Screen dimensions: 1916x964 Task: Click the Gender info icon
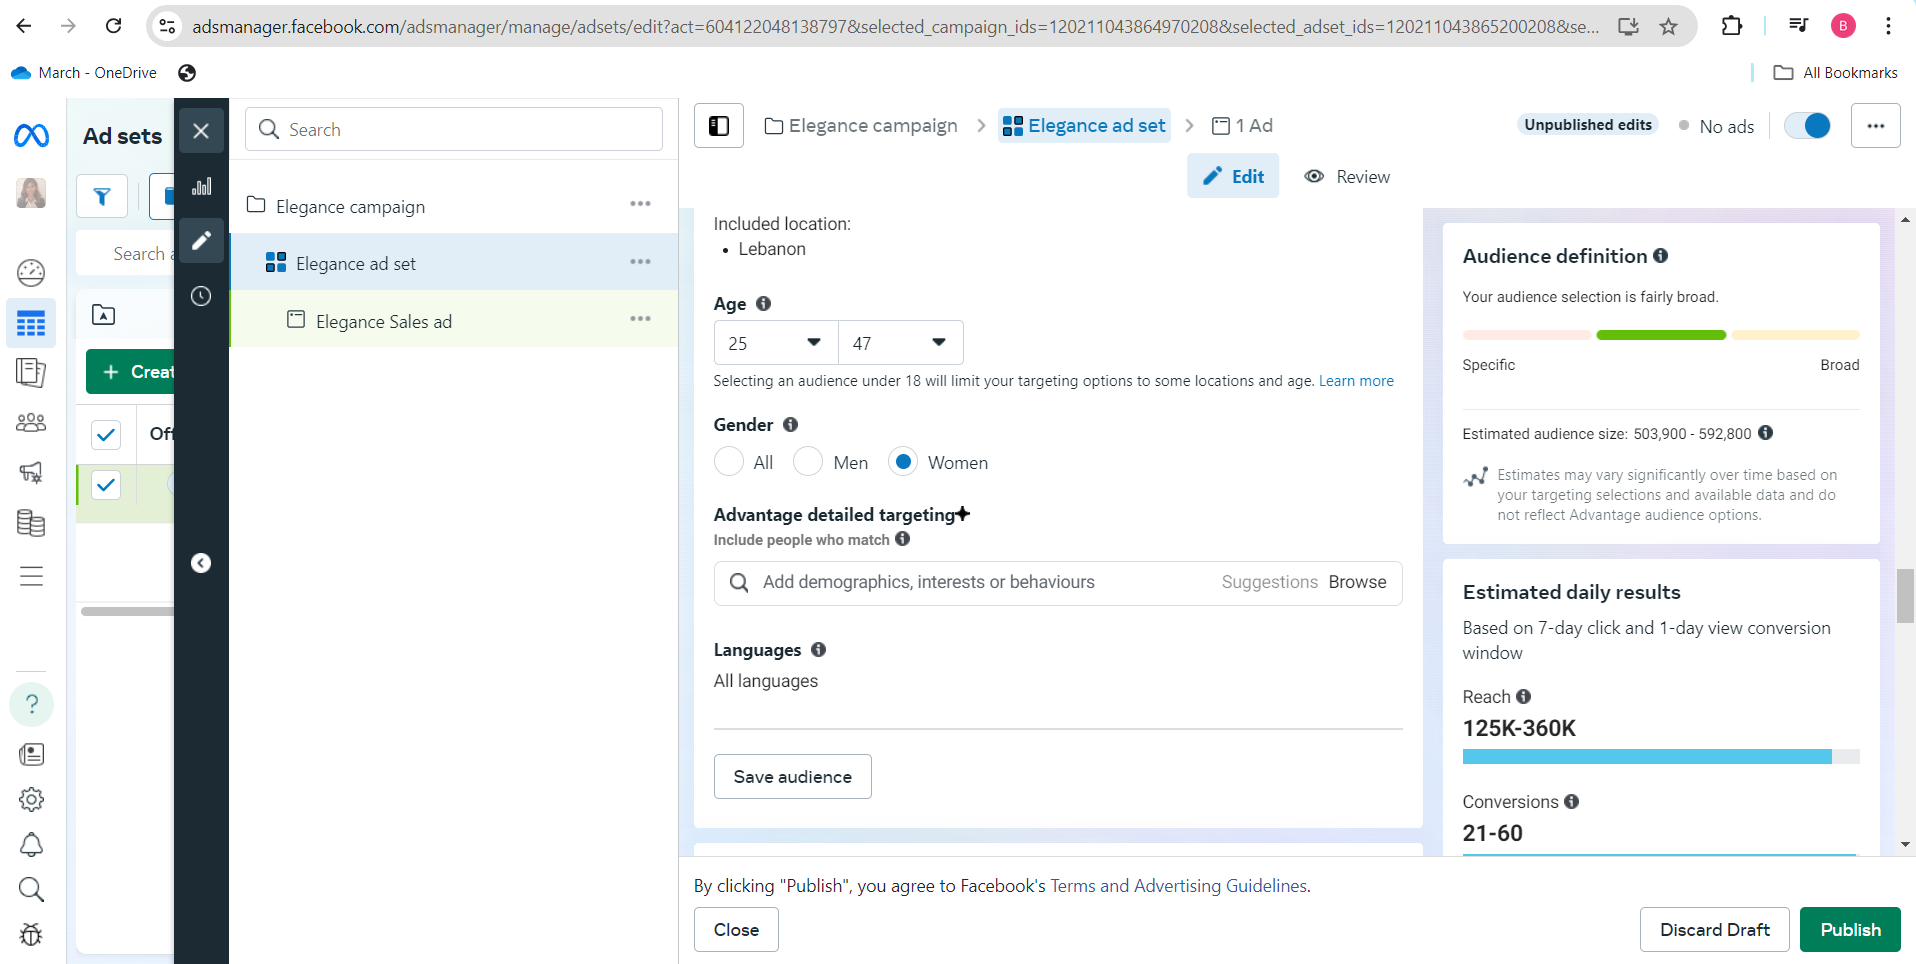point(790,424)
